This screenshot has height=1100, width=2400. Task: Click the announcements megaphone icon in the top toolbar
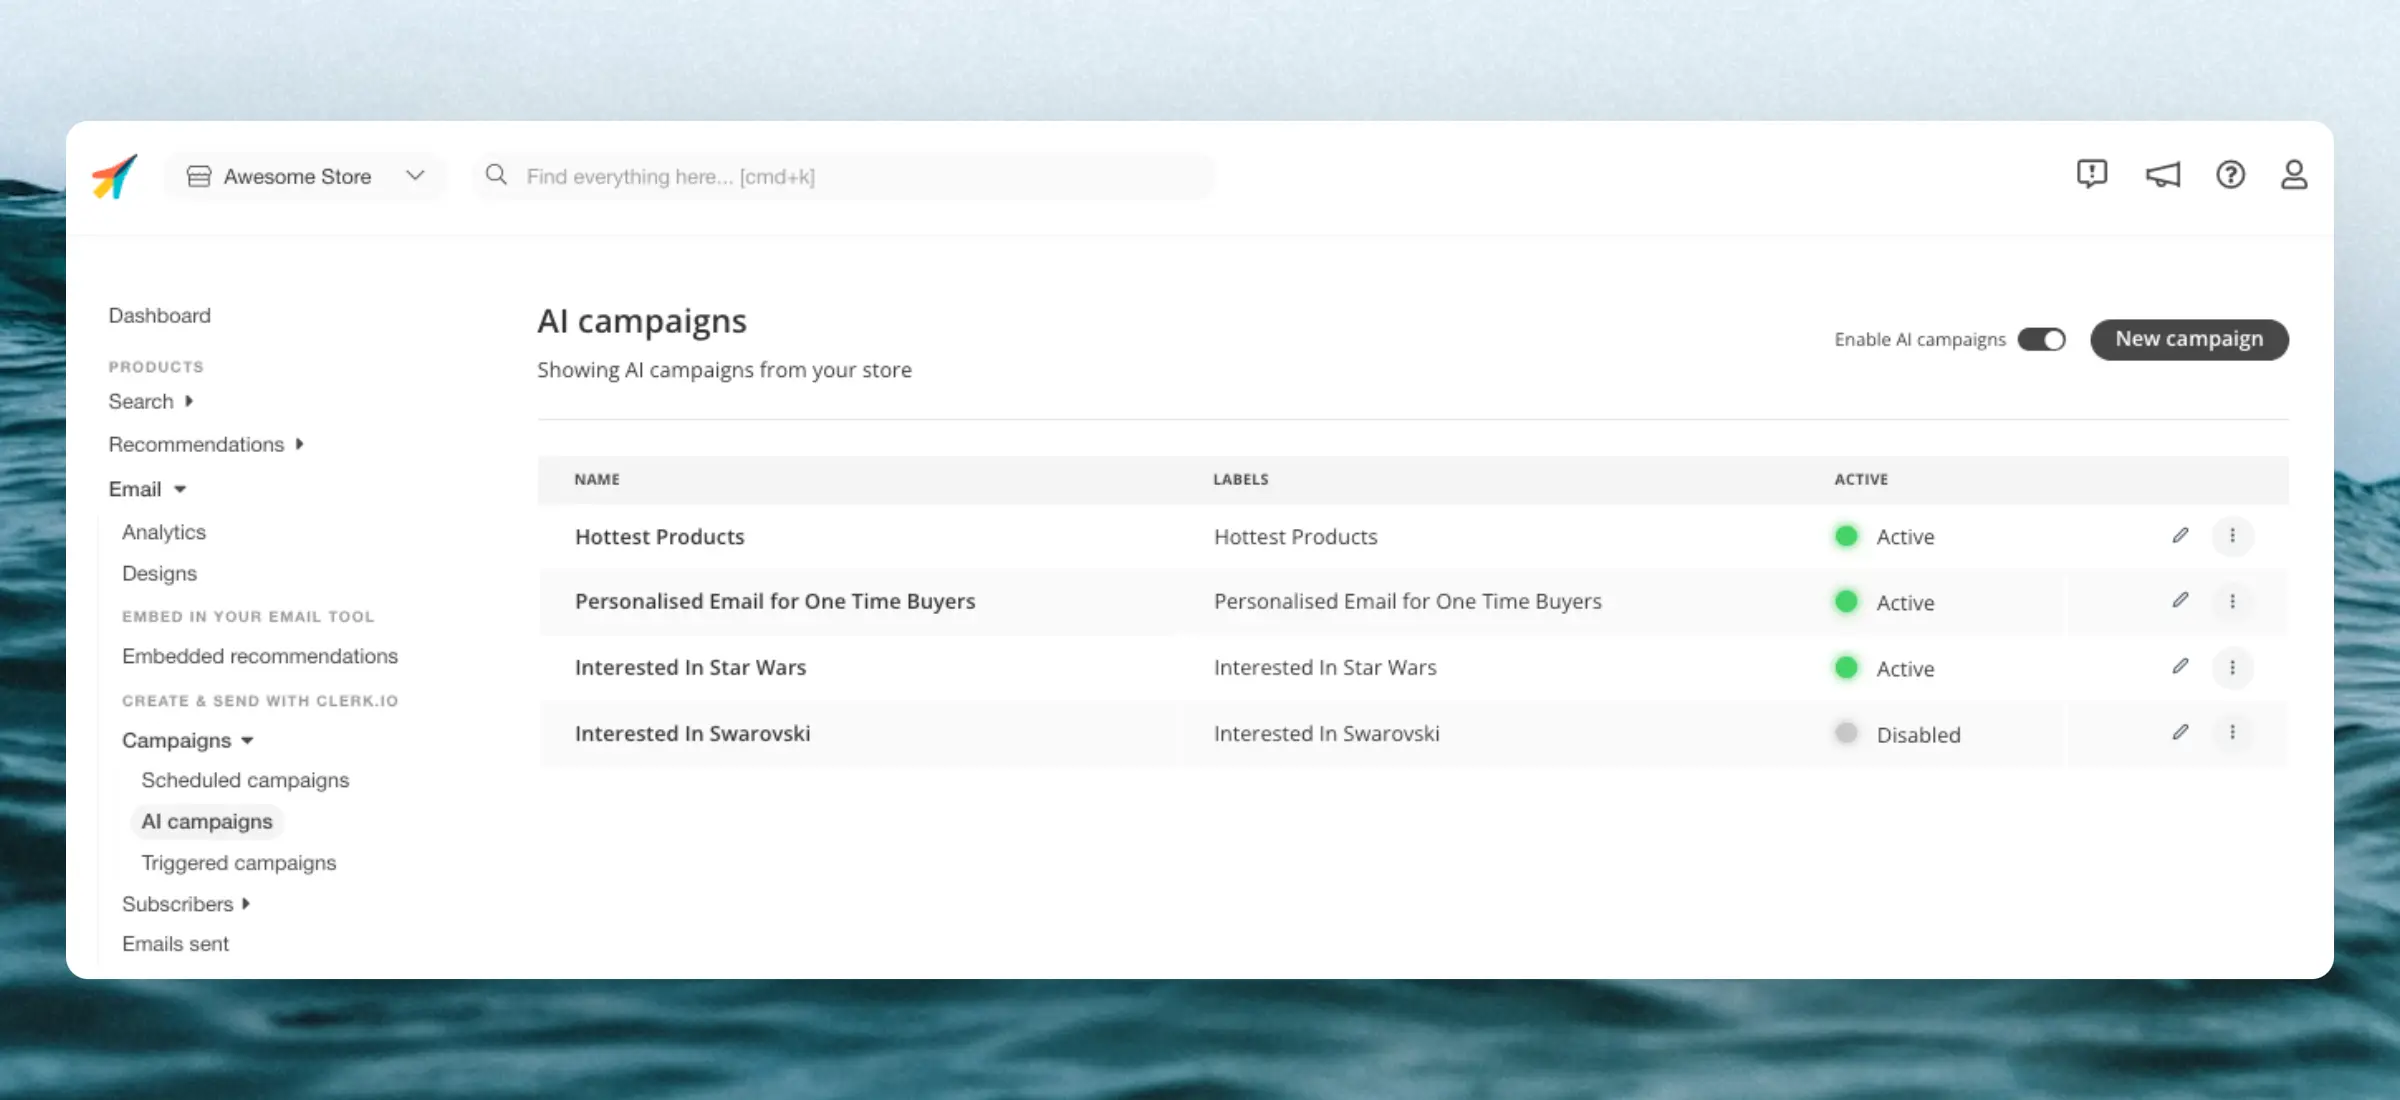click(x=2163, y=174)
